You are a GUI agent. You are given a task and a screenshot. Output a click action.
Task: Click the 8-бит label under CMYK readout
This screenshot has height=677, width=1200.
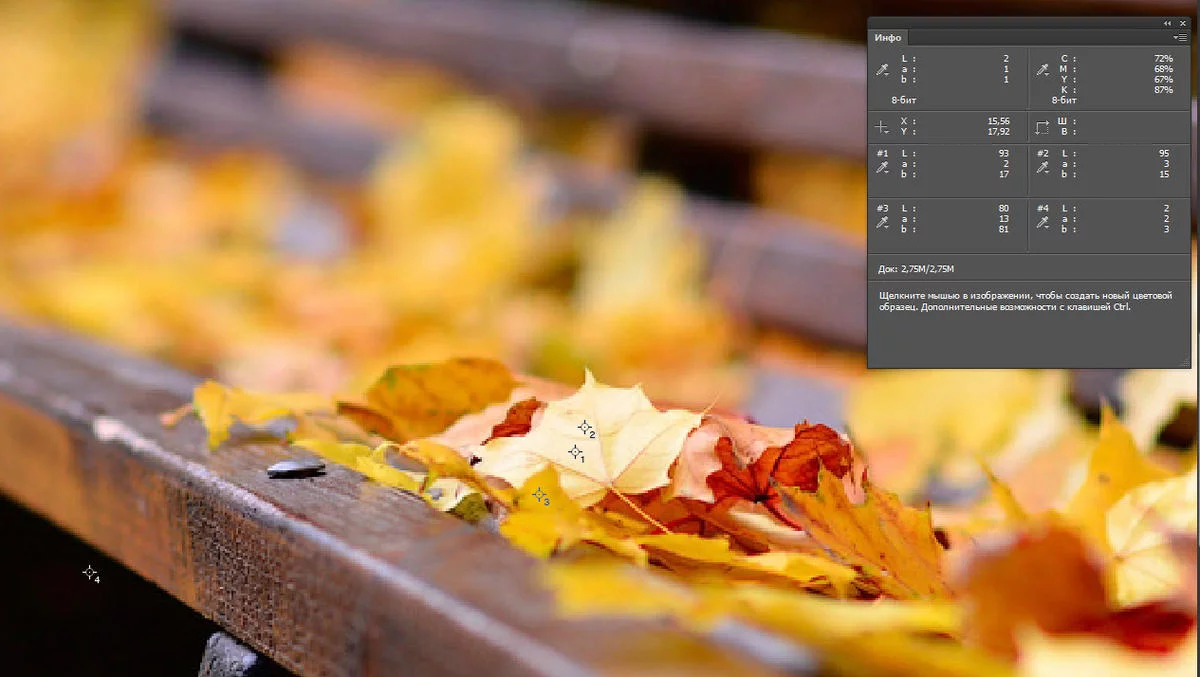[1064, 101]
